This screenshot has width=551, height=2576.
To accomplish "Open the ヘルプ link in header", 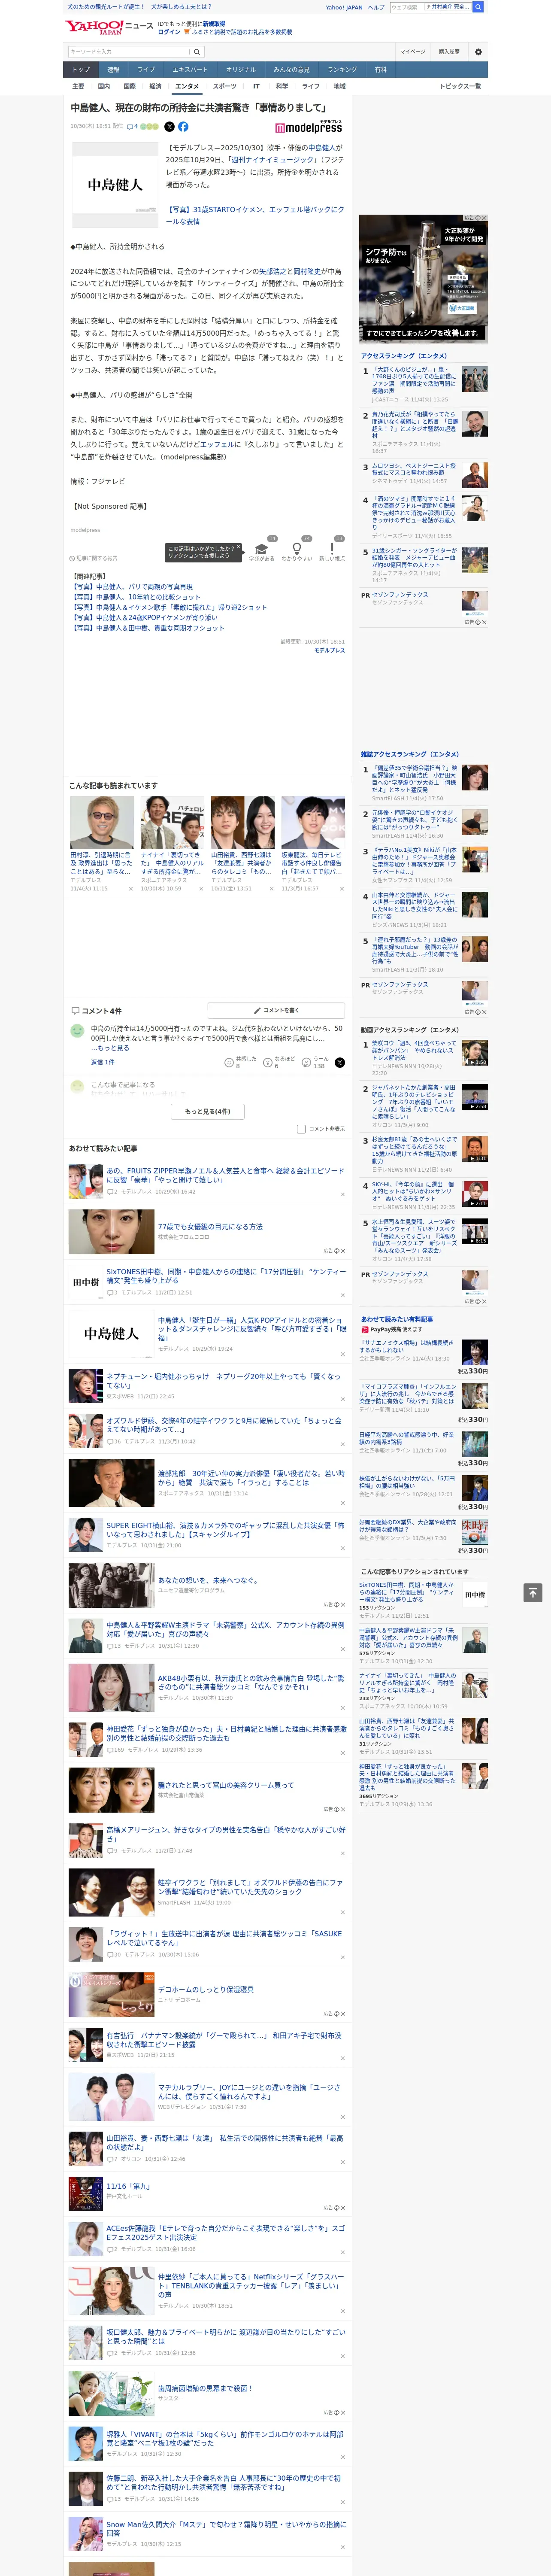I will [376, 7].
